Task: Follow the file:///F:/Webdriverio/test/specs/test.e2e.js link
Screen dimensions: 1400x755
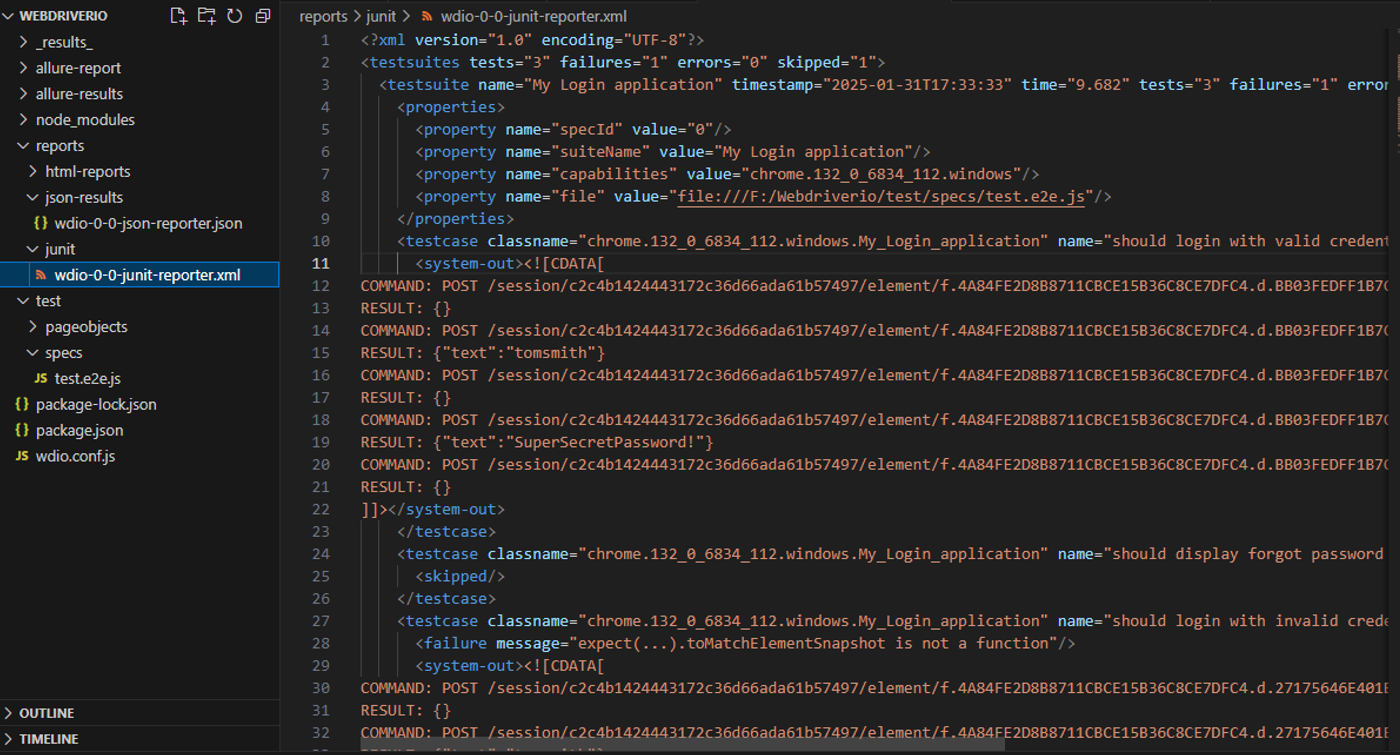Action: (x=881, y=196)
